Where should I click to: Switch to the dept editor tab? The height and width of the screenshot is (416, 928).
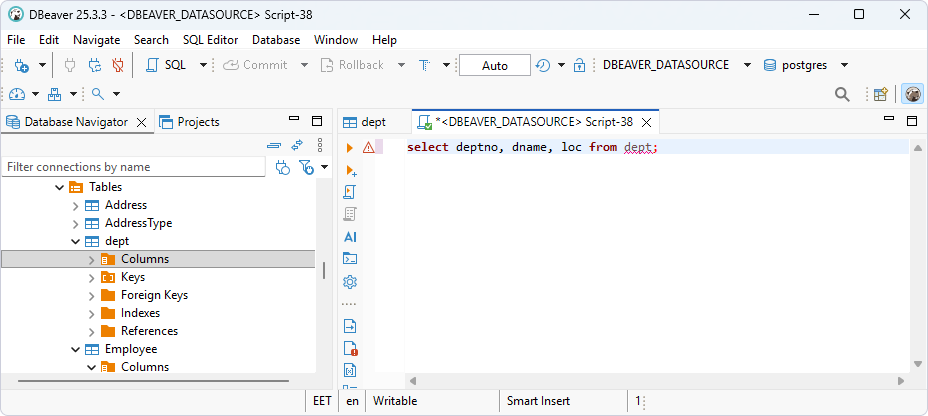[365, 122]
